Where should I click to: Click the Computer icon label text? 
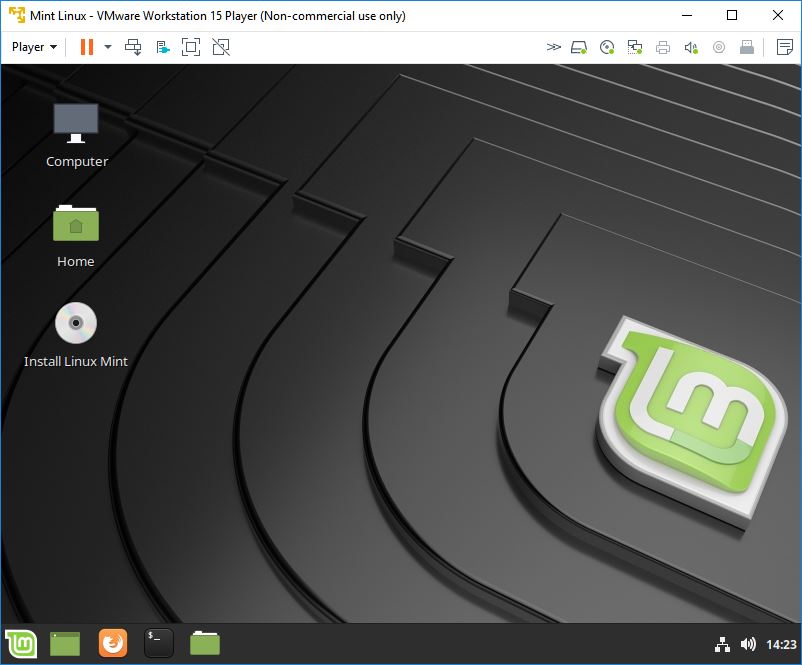[77, 162]
